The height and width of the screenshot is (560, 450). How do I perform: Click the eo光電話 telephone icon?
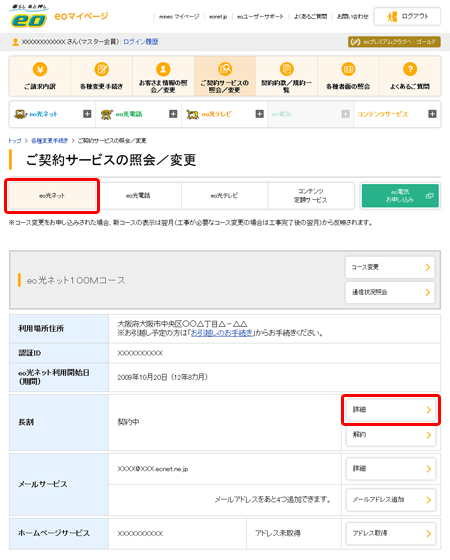107,114
